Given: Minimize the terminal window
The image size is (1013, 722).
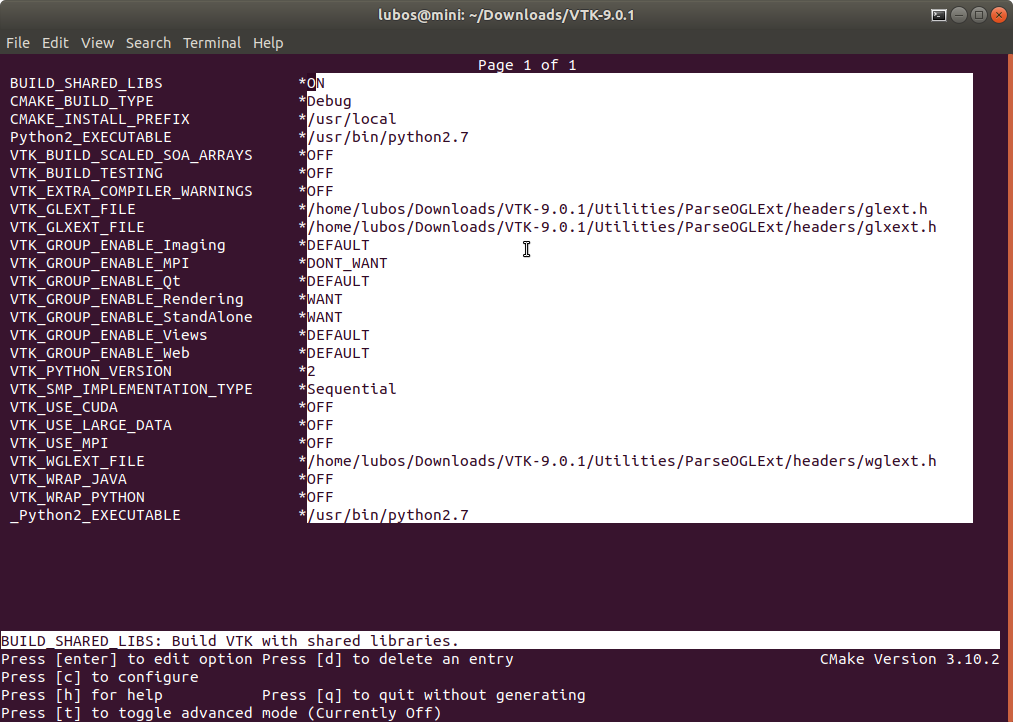Looking at the screenshot, I should coord(959,15).
